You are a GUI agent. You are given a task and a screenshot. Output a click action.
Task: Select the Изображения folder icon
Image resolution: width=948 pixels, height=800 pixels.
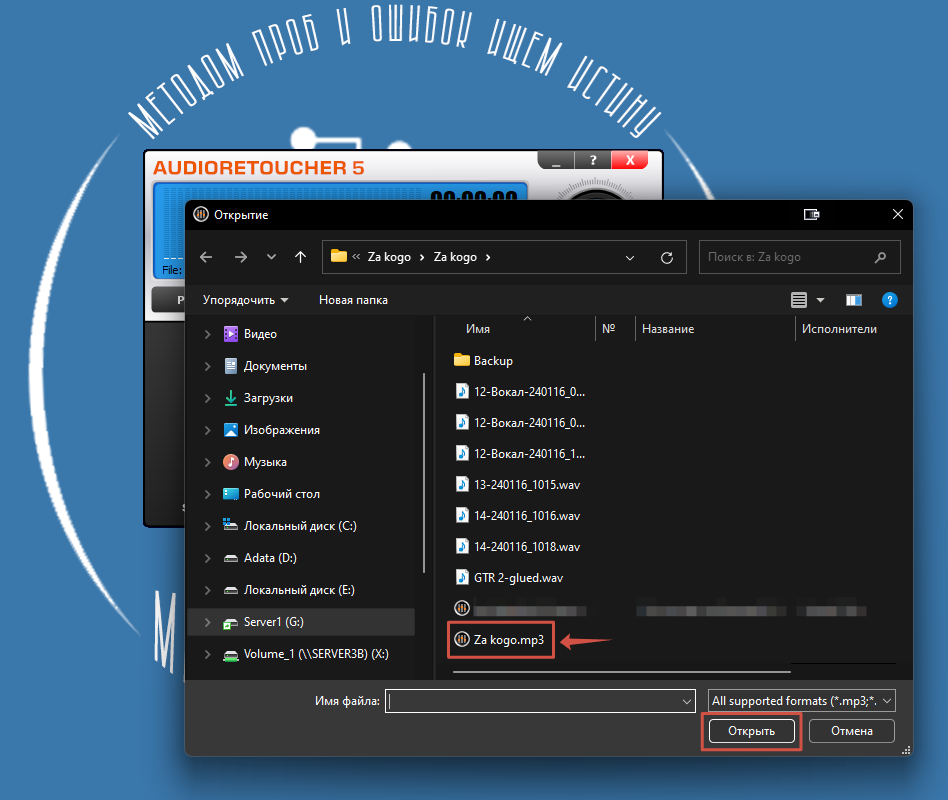pyautogui.click(x=231, y=430)
